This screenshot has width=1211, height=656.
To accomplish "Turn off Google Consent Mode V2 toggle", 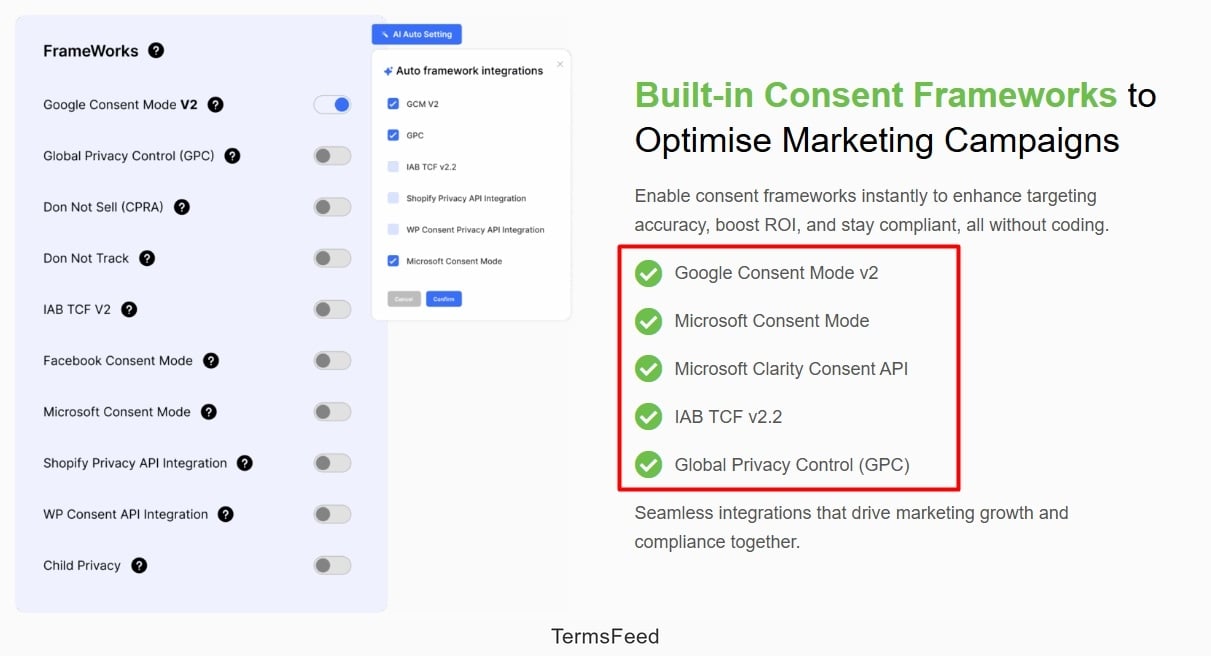I will tap(332, 104).
